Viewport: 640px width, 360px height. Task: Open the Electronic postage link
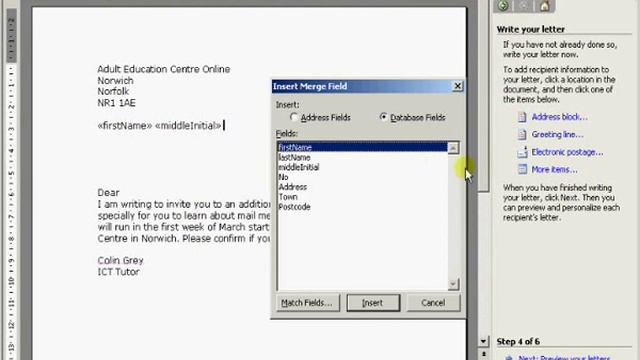coord(567,152)
